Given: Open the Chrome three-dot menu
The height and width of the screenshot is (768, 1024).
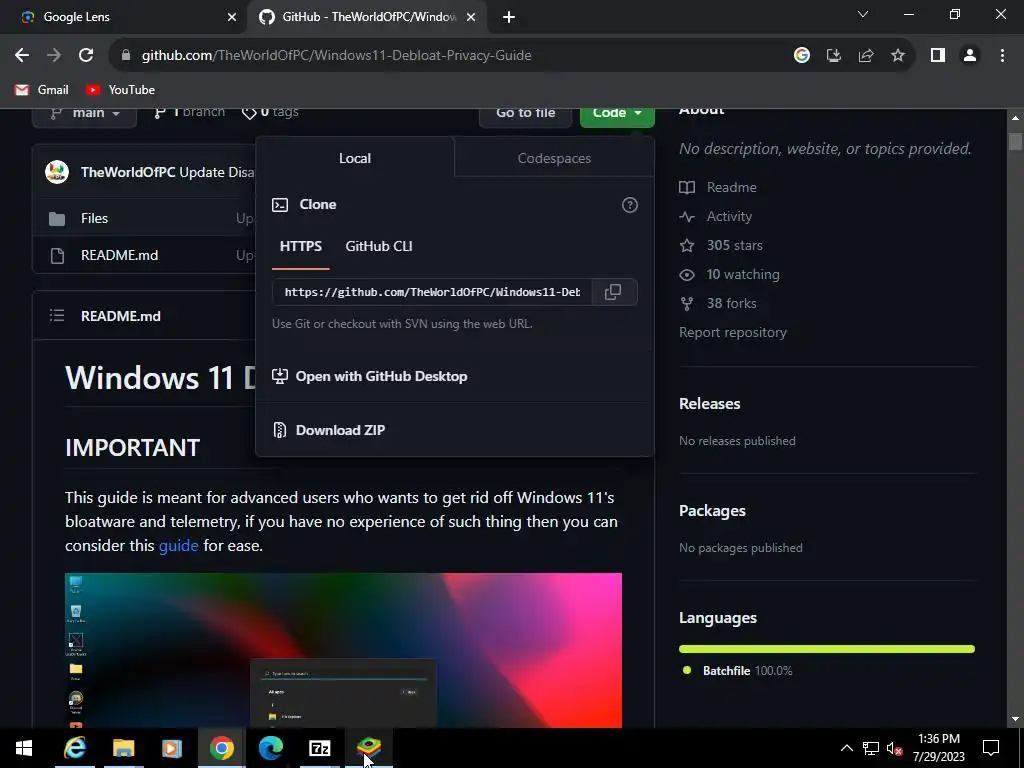Looking at the screenshot, I should click(x=1002, y=56).
